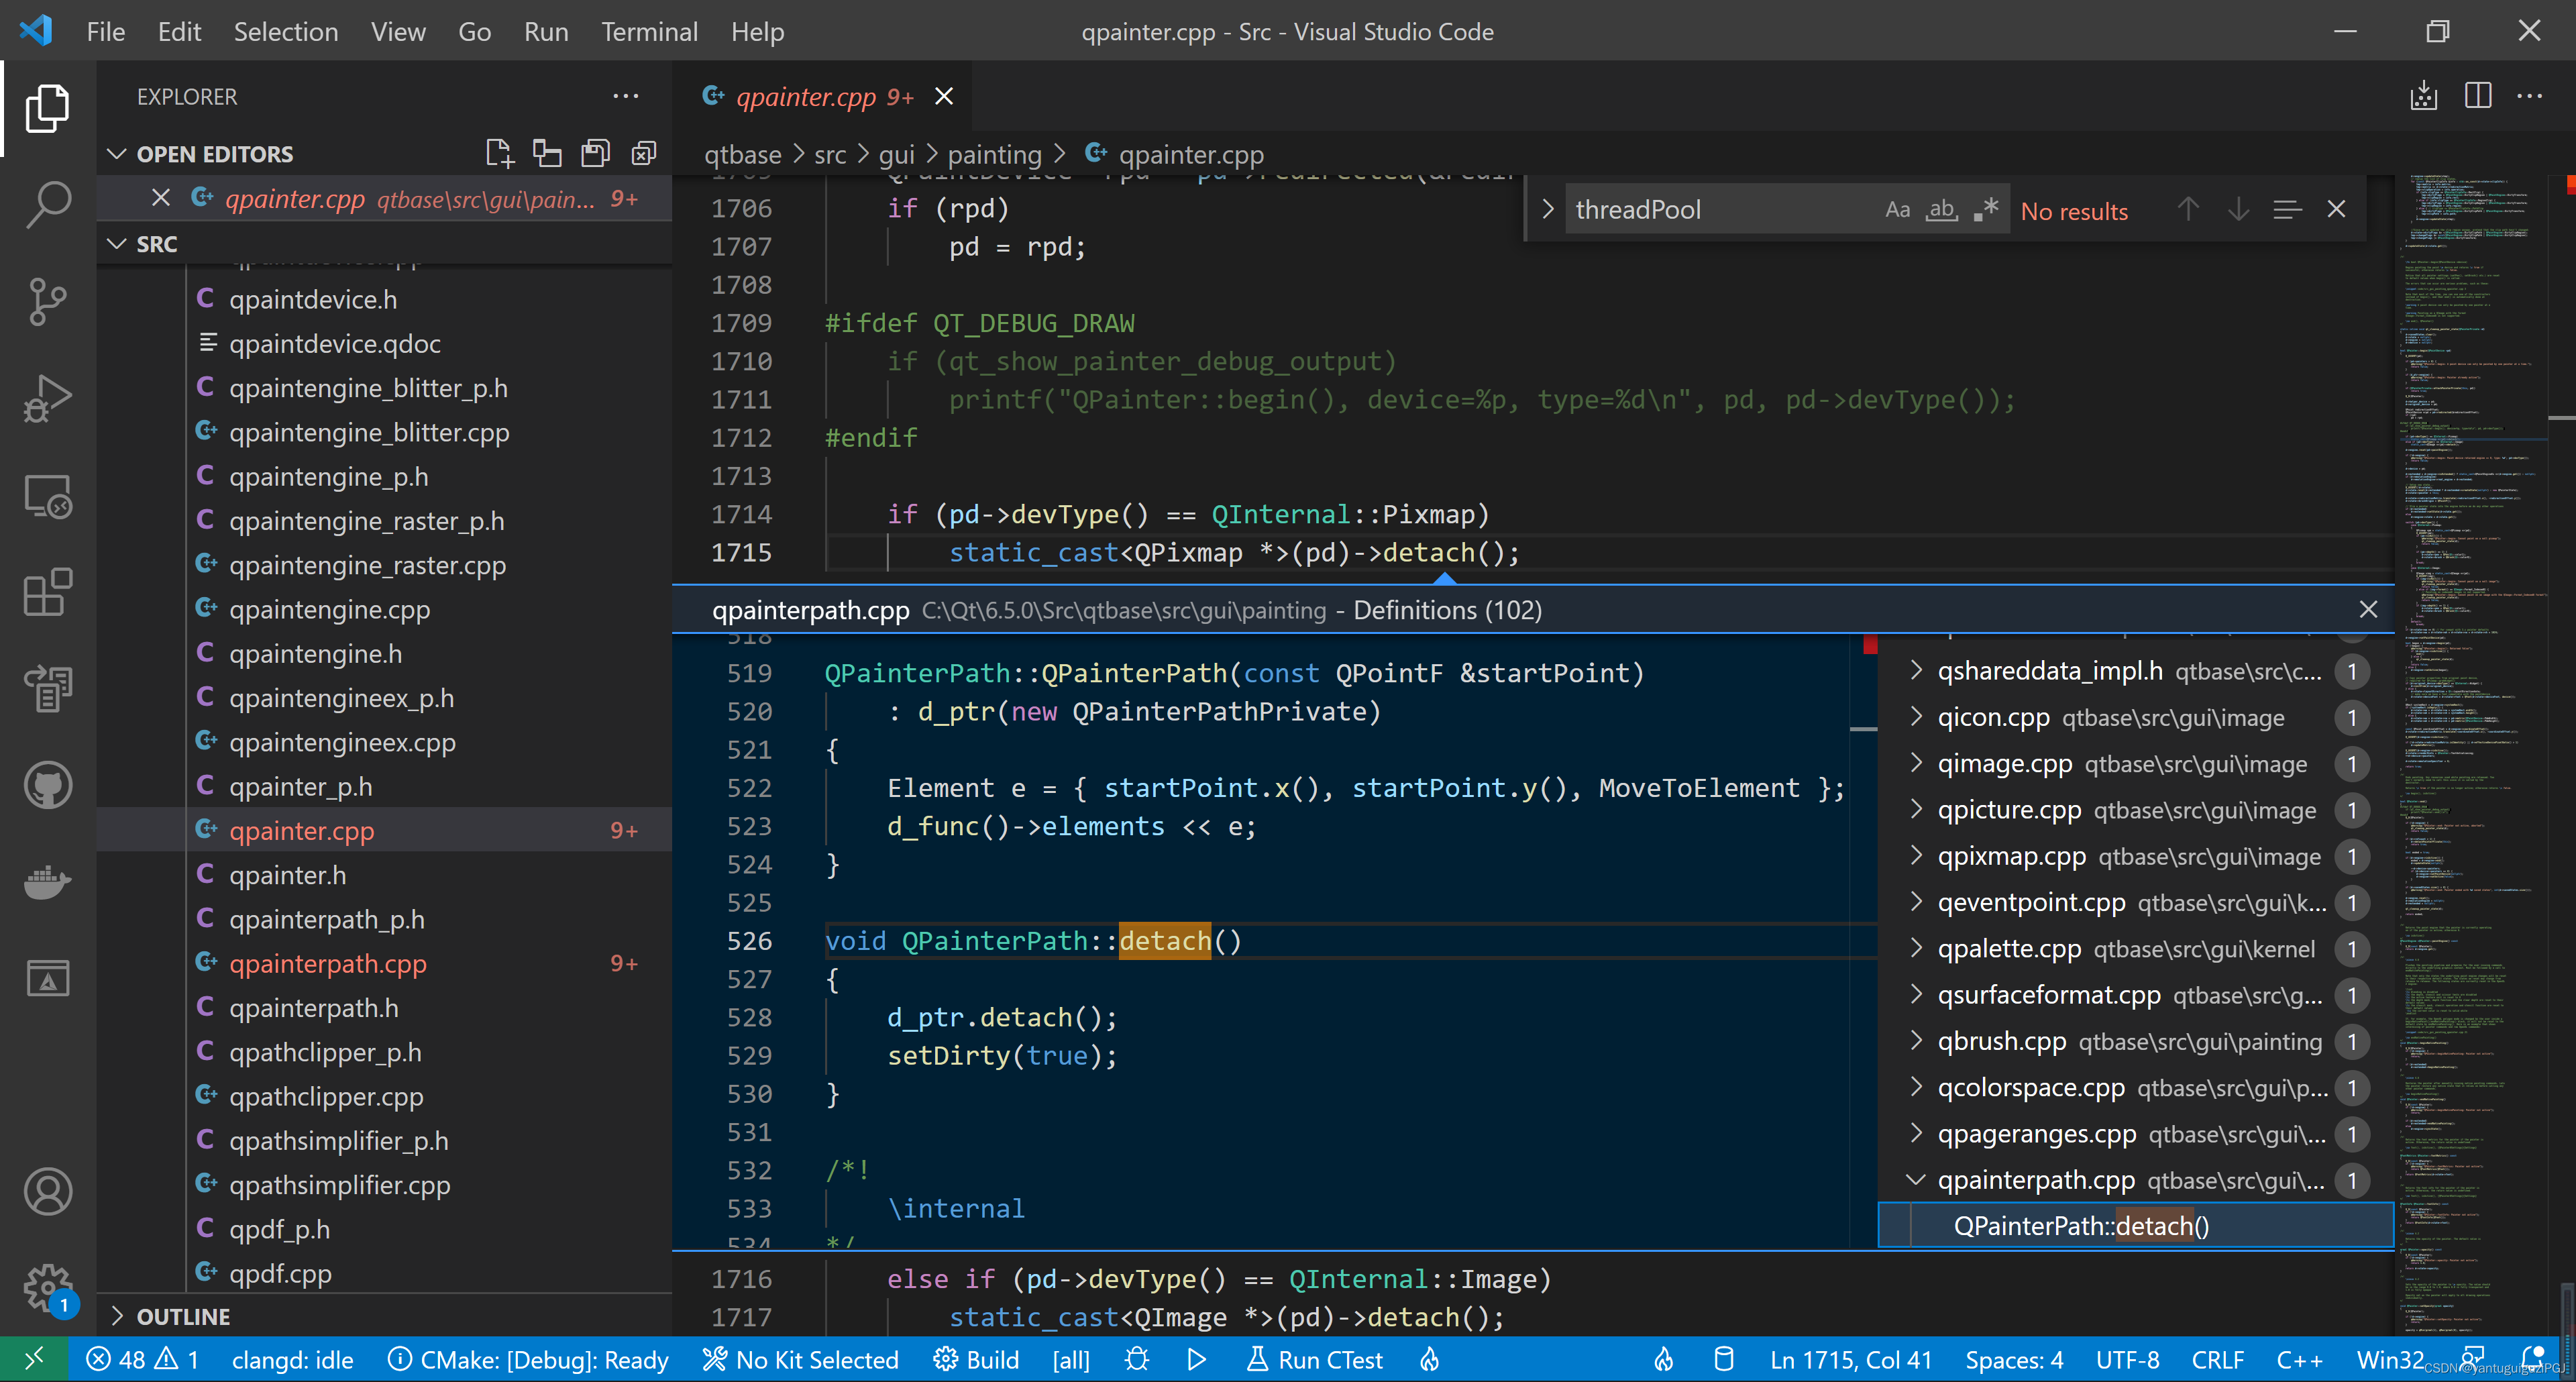Toggle Use Regular Expression in find widget
Screen dimensions: 2576x1382
(x=1986, y=210)
